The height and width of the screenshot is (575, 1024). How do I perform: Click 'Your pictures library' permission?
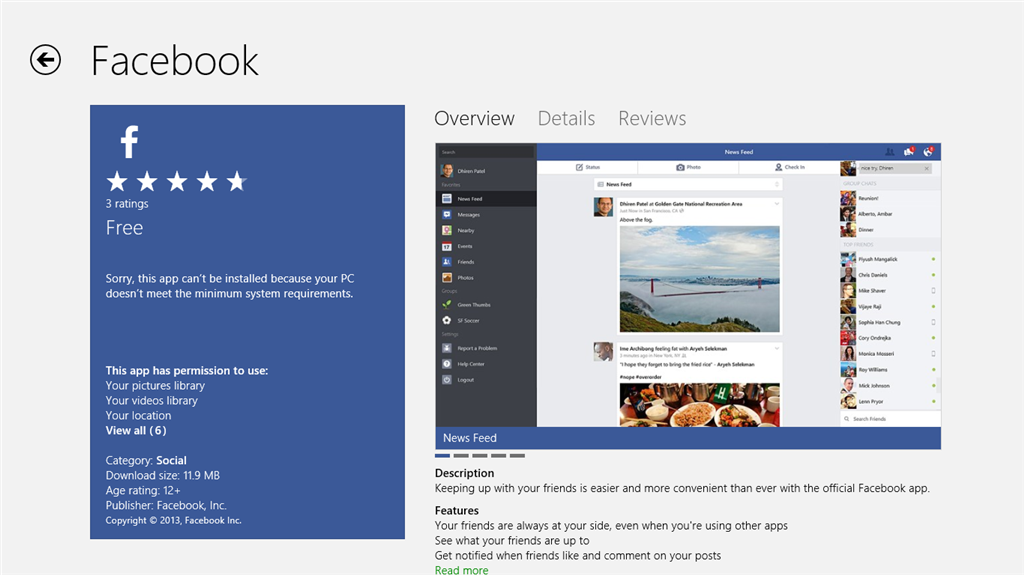point(155,386)
